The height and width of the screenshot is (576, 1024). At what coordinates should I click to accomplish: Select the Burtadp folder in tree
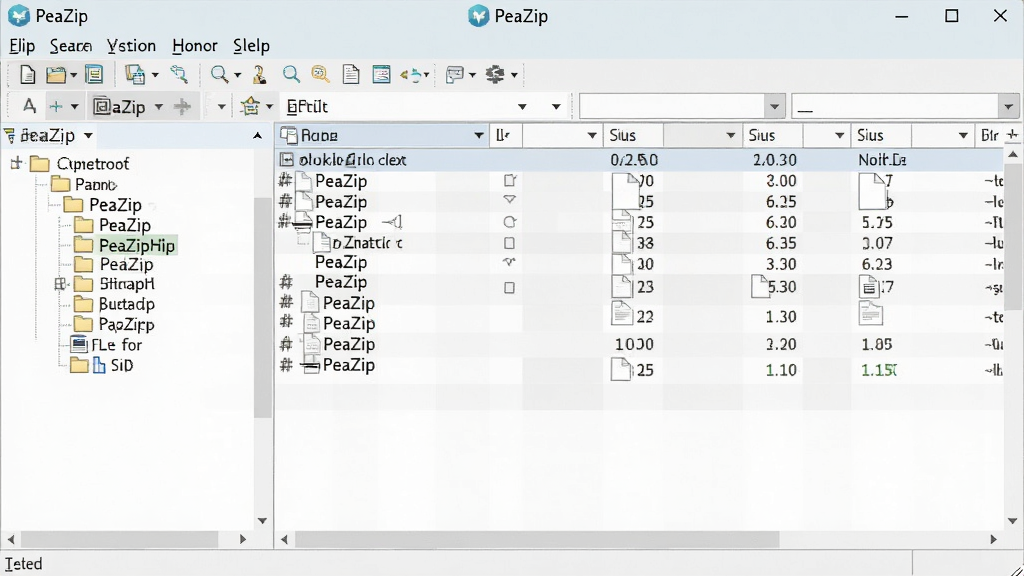pos(127,304)
